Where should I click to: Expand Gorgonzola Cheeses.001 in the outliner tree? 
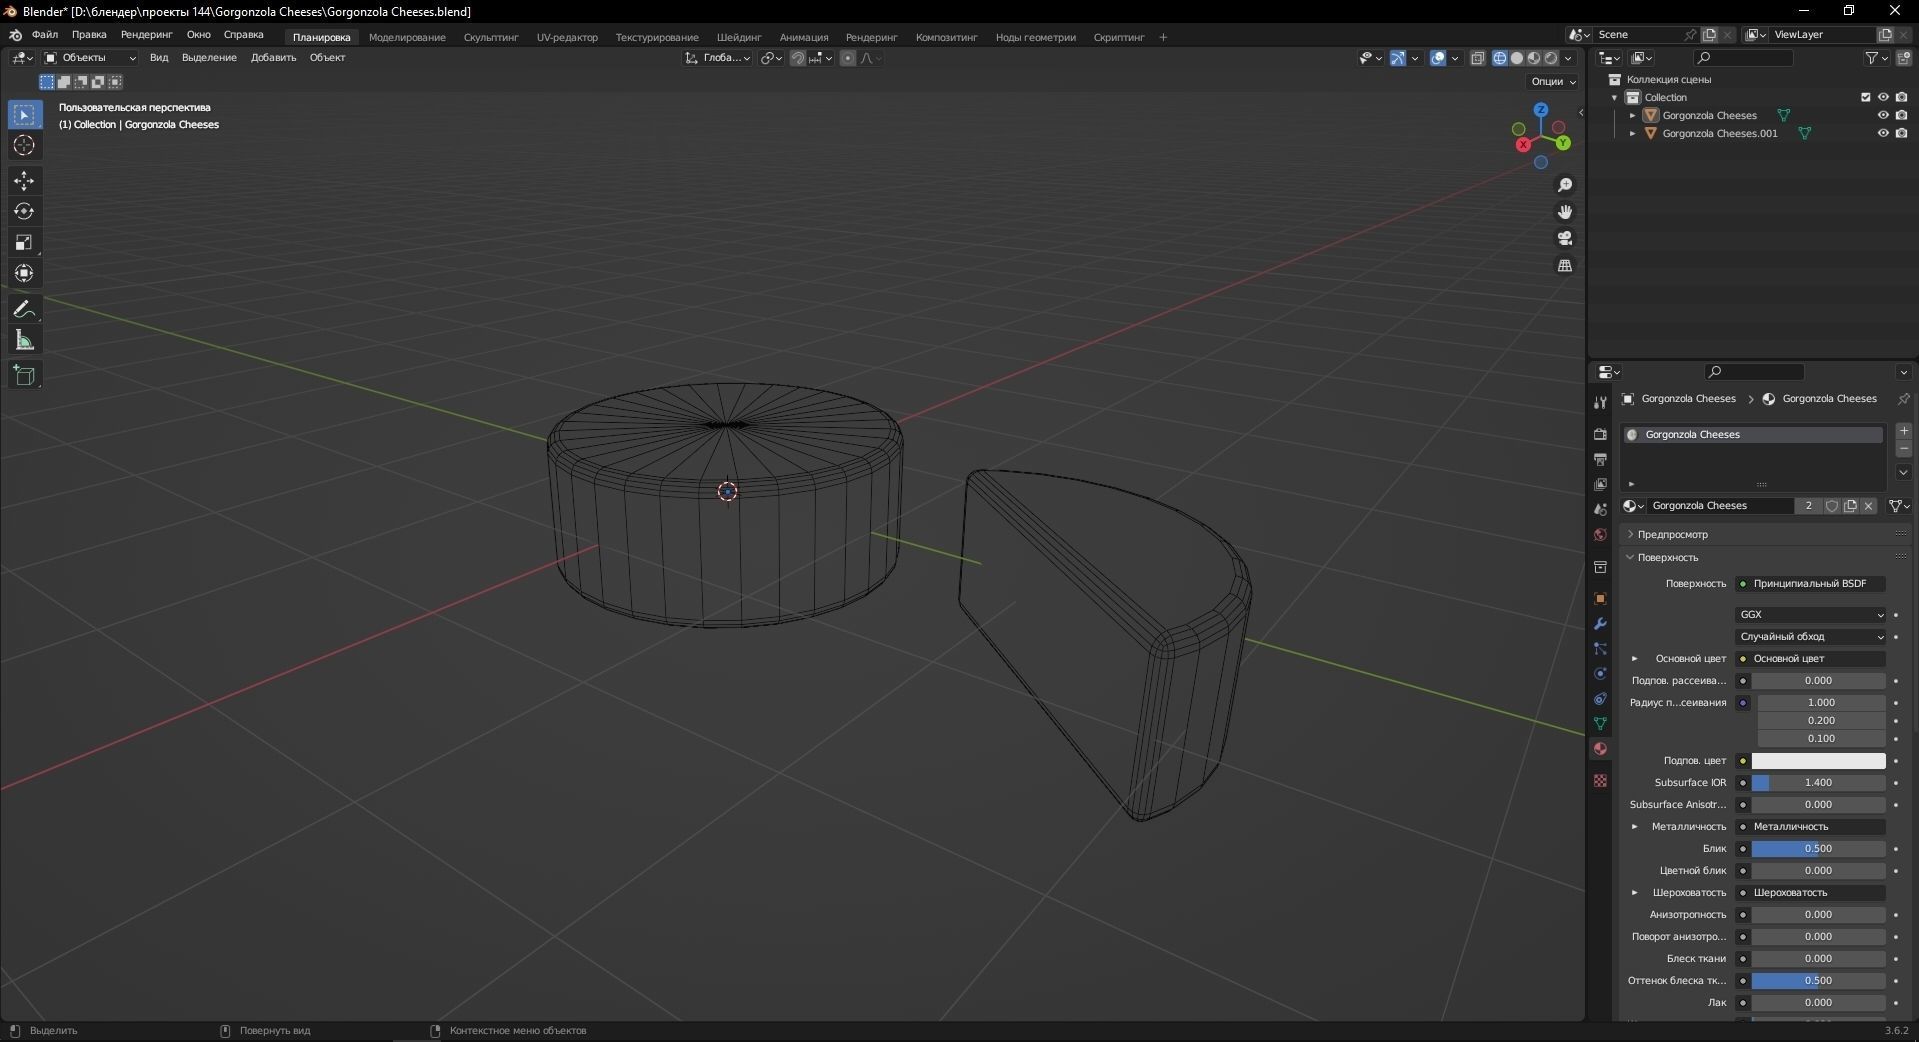coord(1633,133)
